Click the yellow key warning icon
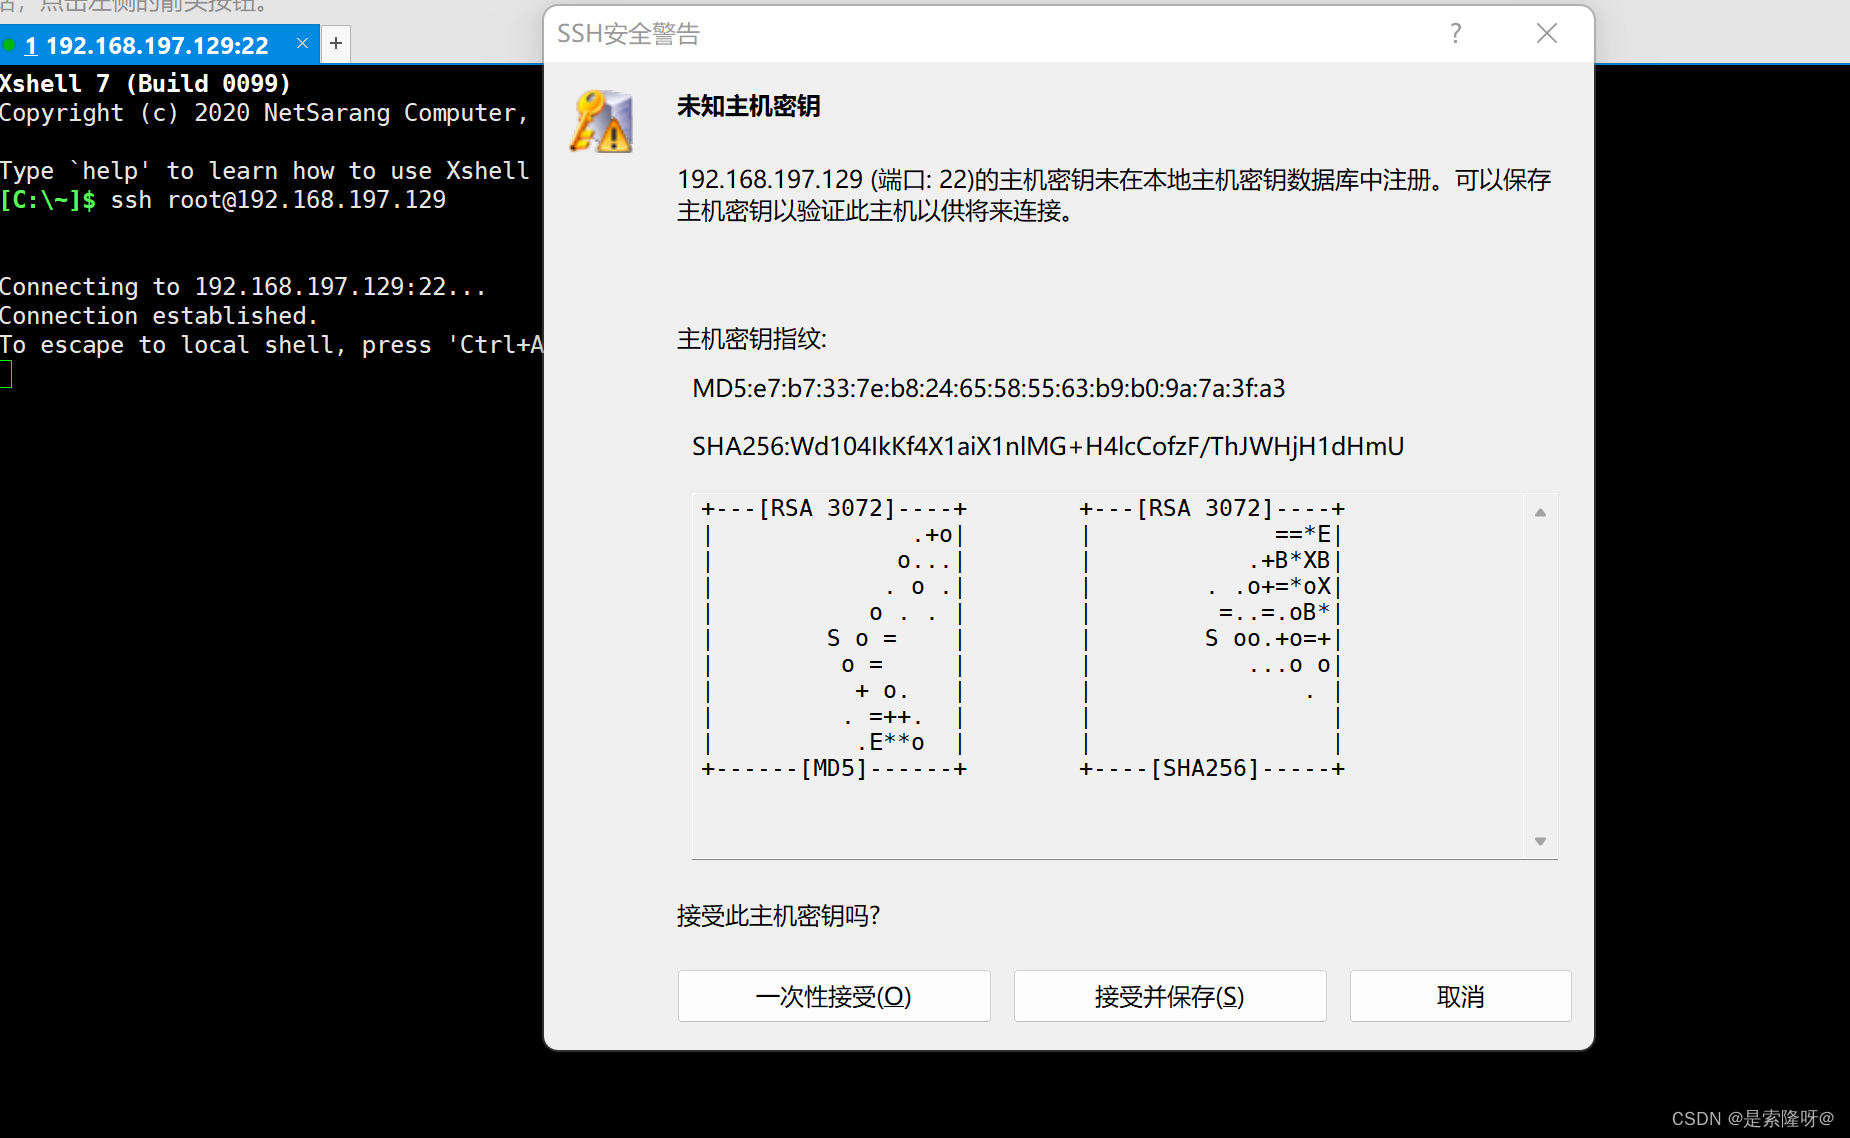 click(599, 120)
